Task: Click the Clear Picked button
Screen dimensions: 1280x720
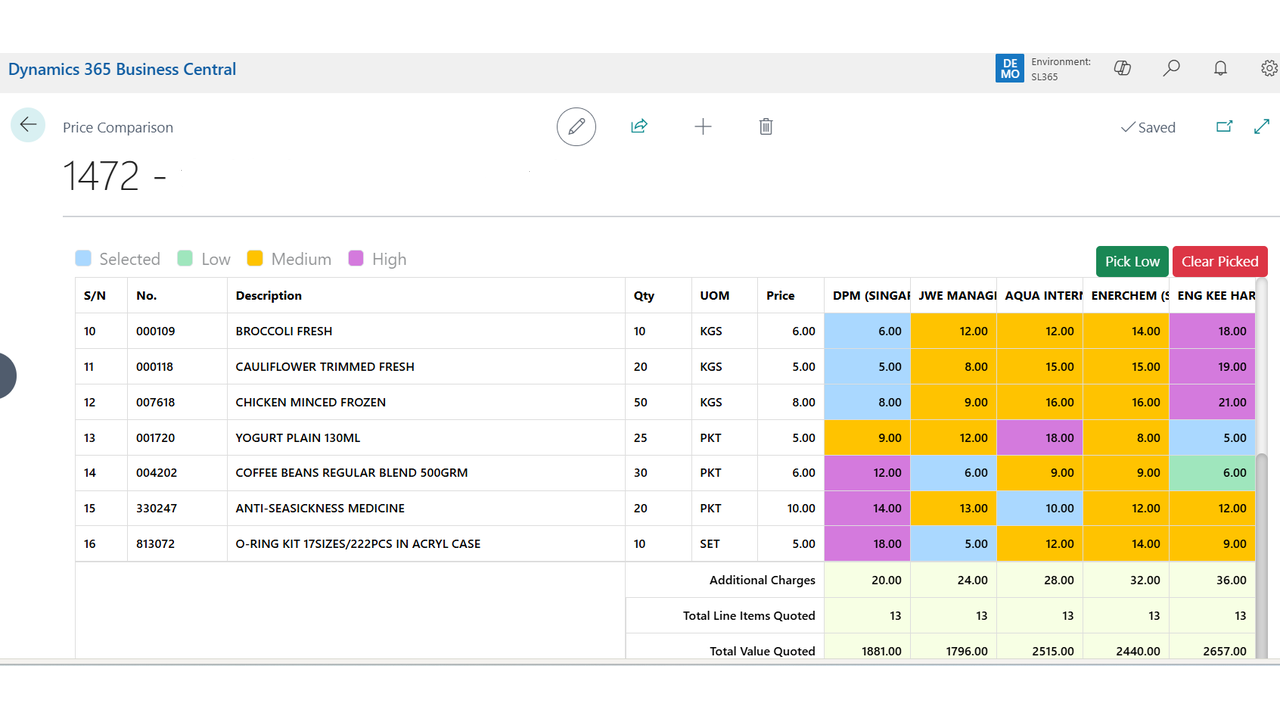Action: point(1220,261)
